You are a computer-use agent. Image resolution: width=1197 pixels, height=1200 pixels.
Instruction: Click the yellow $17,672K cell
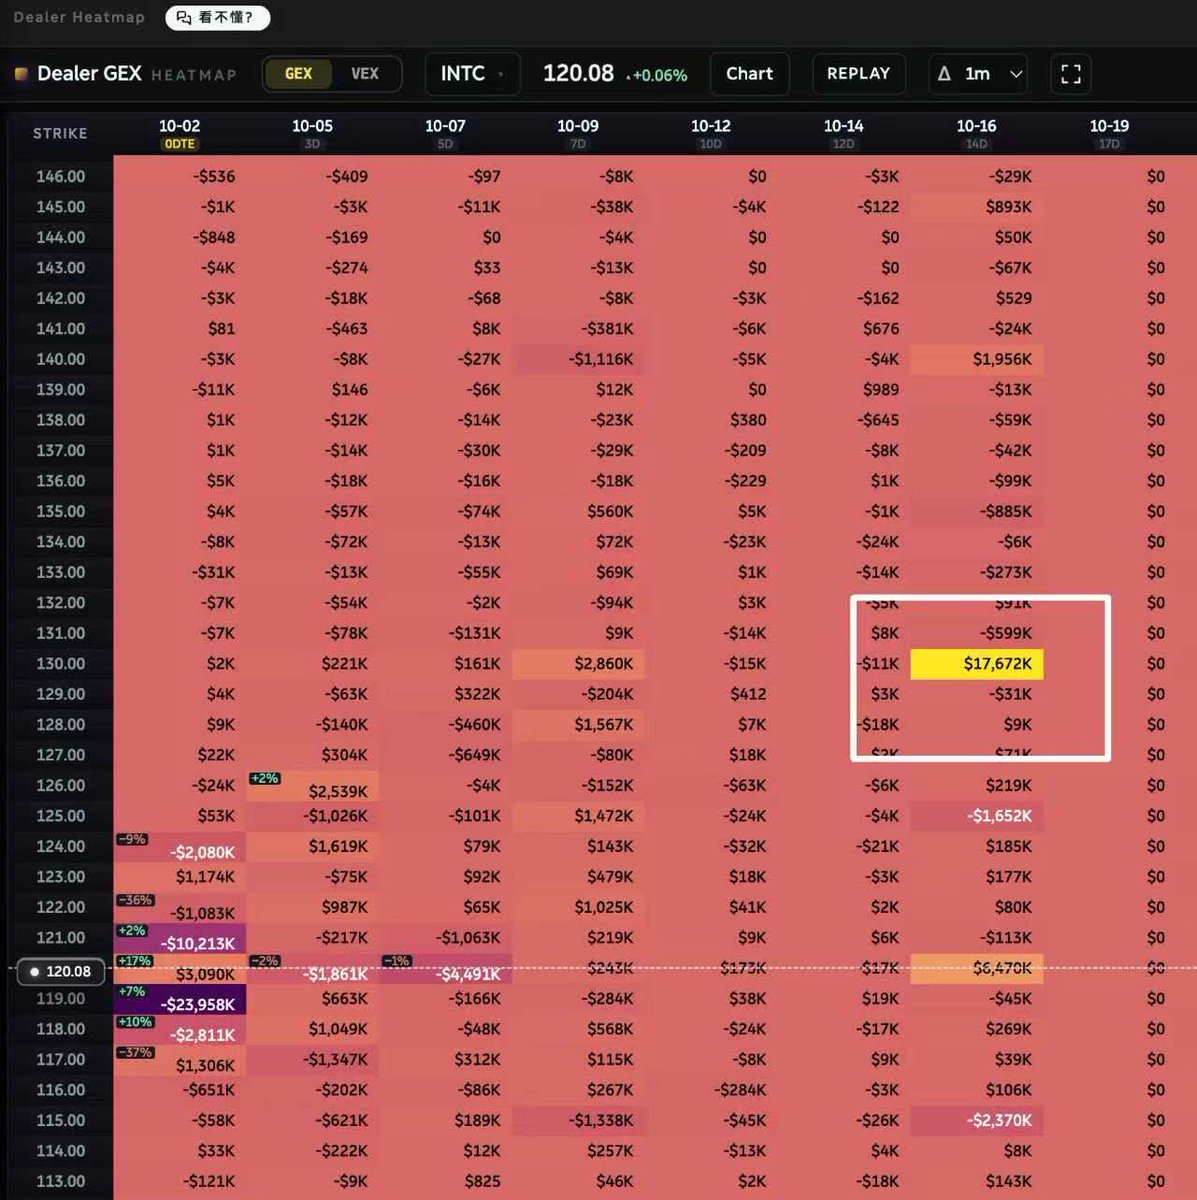977,664
